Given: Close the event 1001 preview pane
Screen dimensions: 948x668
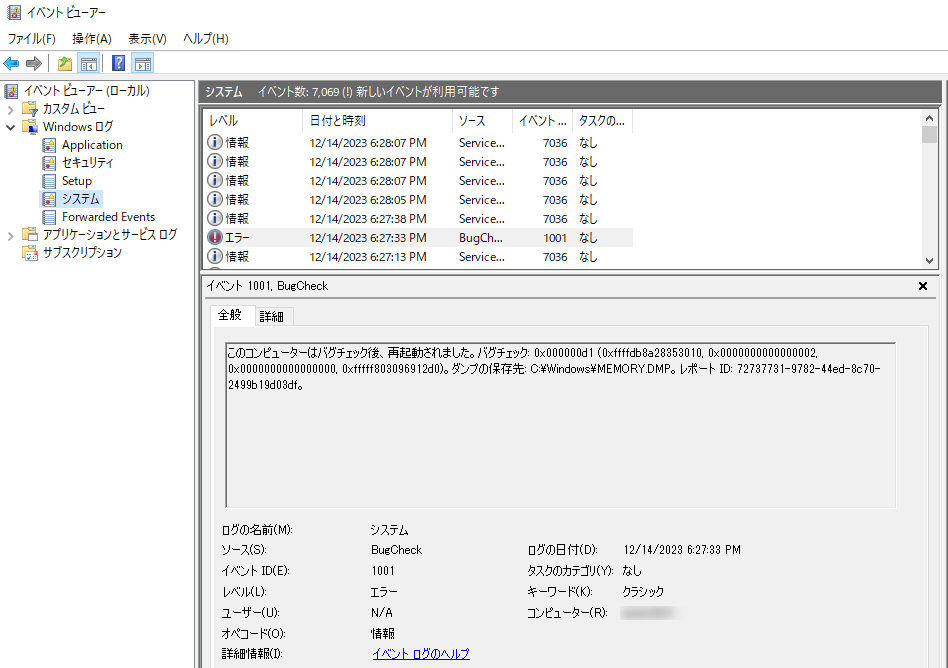Looking at the screenshot, I should click(923, 286).
